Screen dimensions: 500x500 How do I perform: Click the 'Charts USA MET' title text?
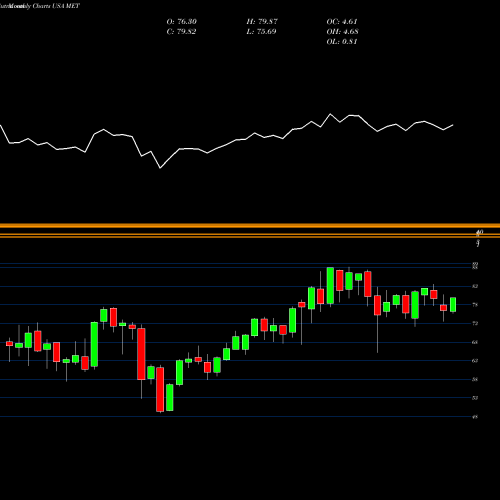click(x=56, y=6)
